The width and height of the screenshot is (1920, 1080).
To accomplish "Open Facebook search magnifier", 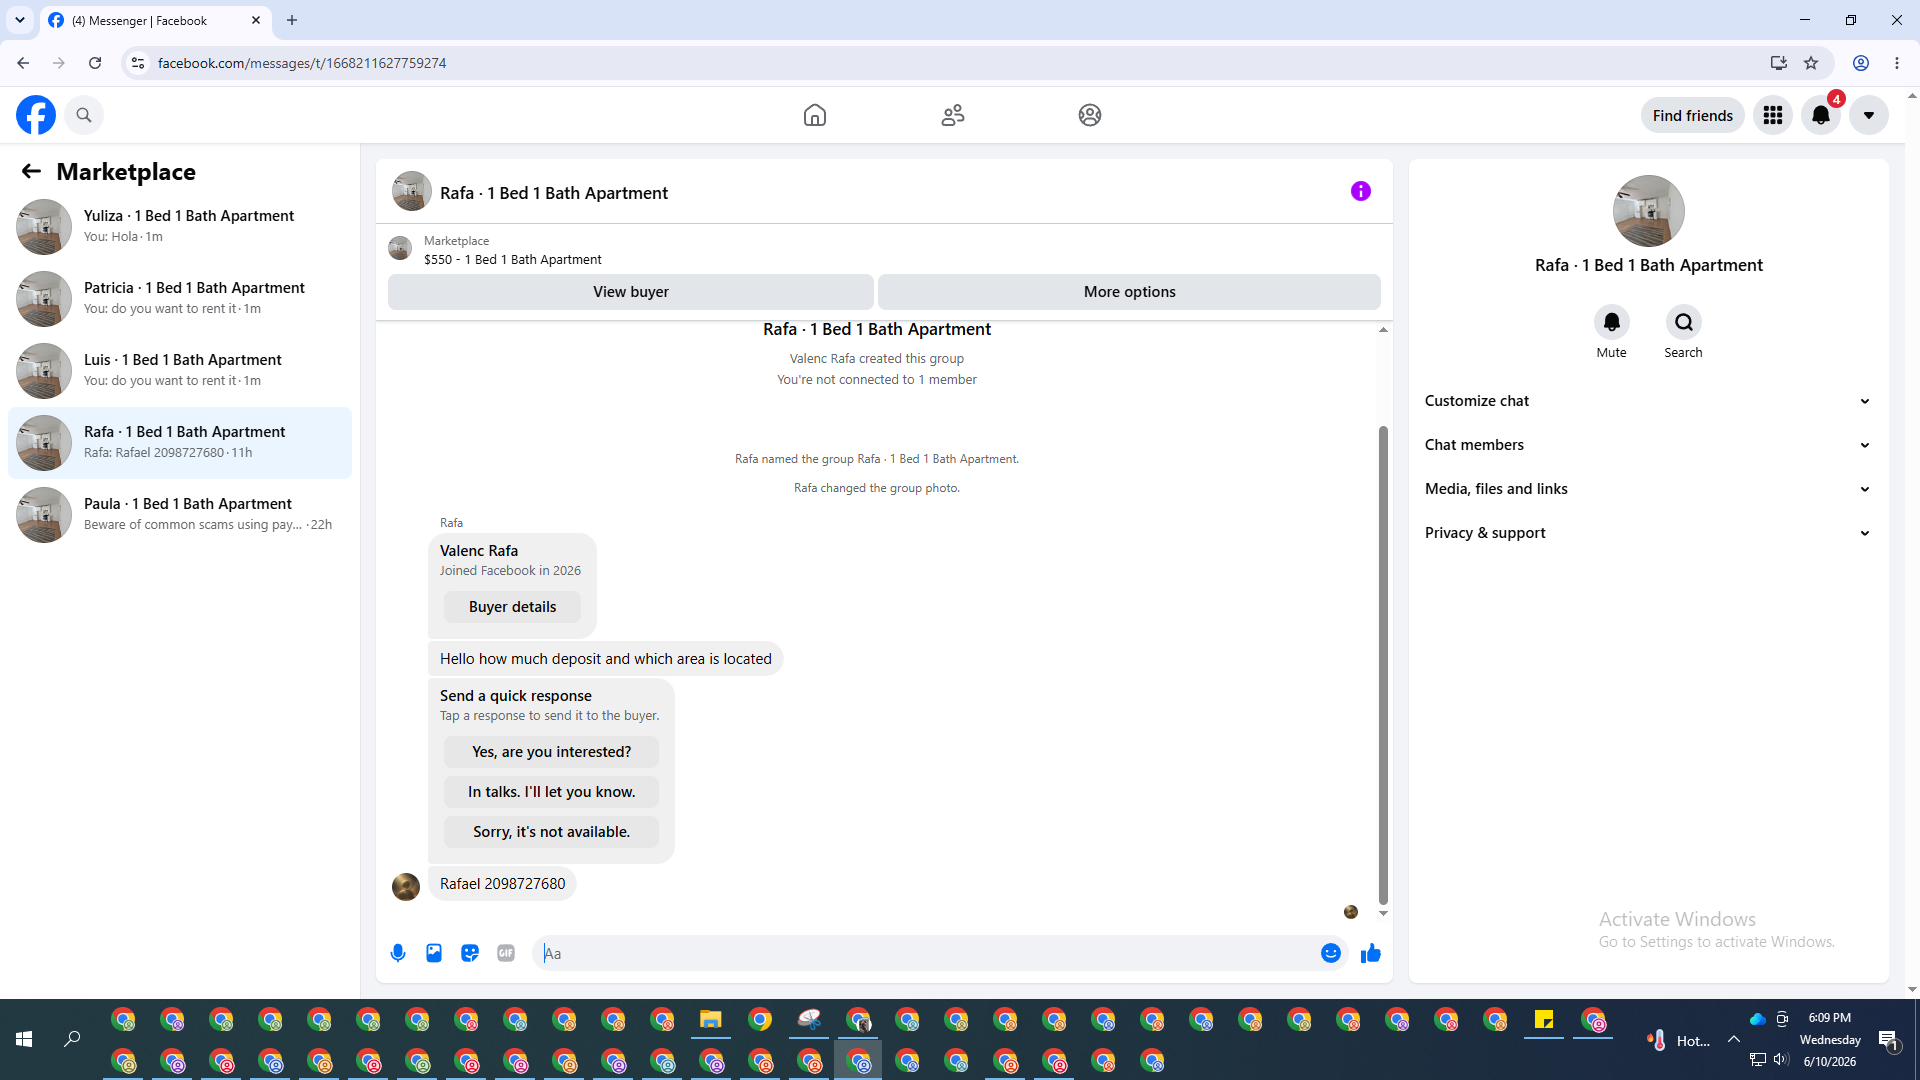I will pos(84,115).
